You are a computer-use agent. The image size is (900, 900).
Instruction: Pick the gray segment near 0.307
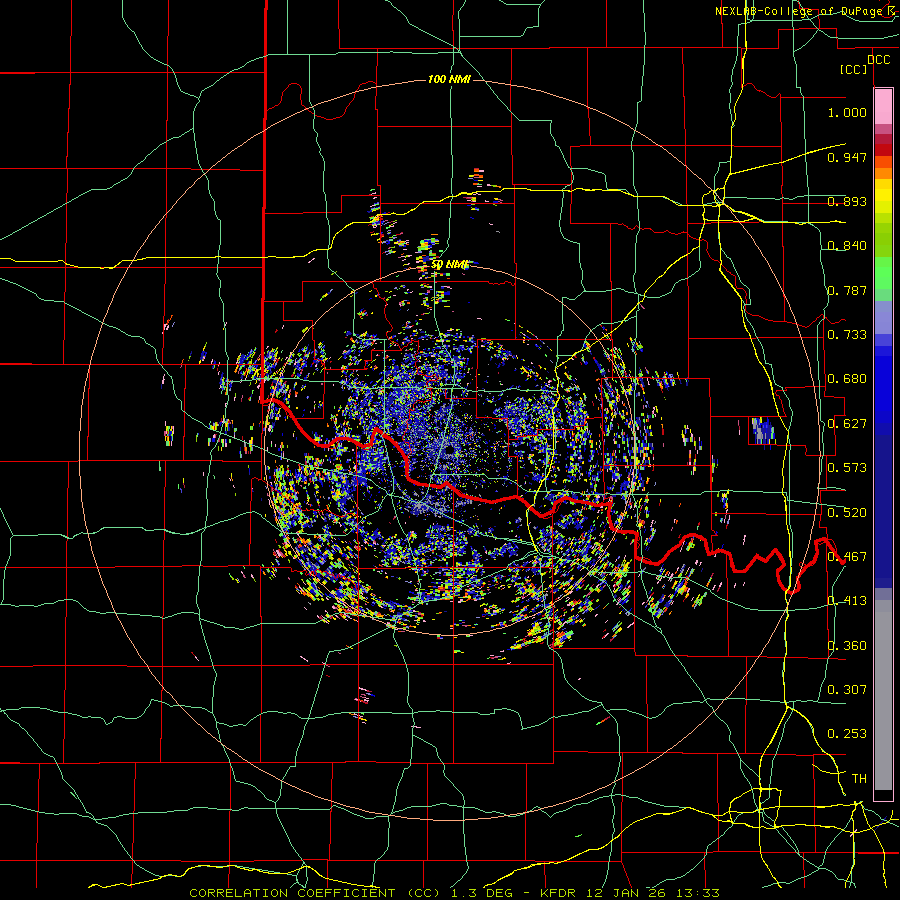point(883,695)
